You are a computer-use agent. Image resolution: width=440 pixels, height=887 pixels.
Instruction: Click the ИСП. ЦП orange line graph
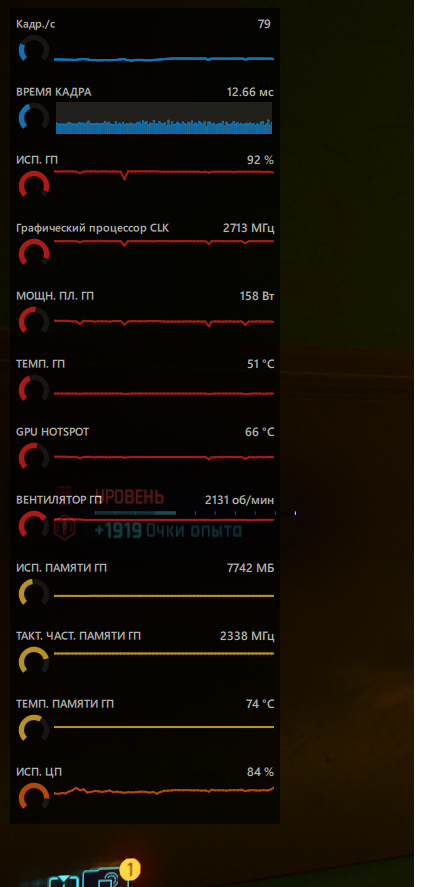(x=164, y=790)
